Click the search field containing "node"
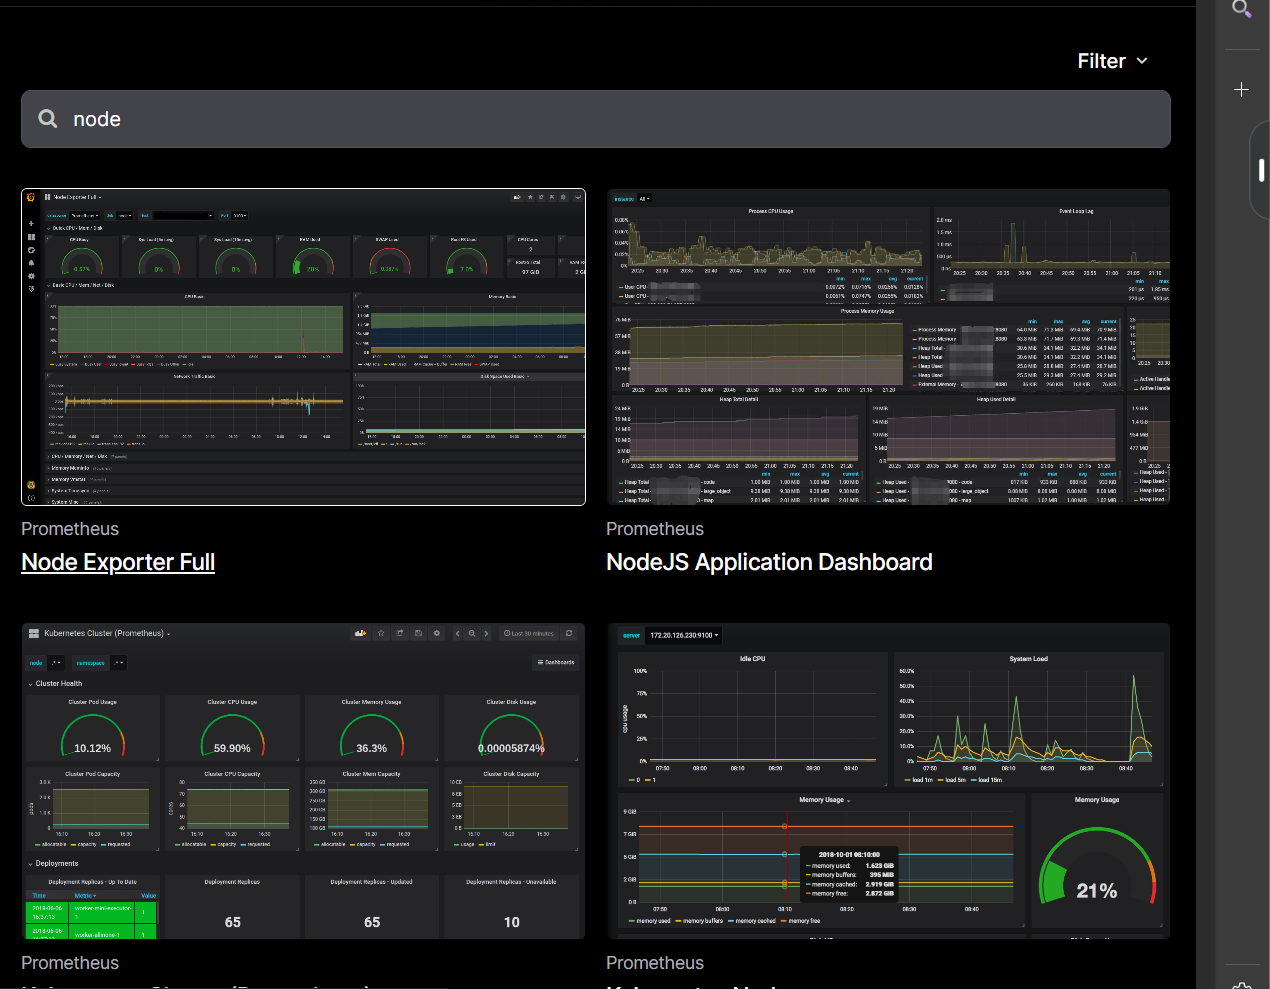 596,119
